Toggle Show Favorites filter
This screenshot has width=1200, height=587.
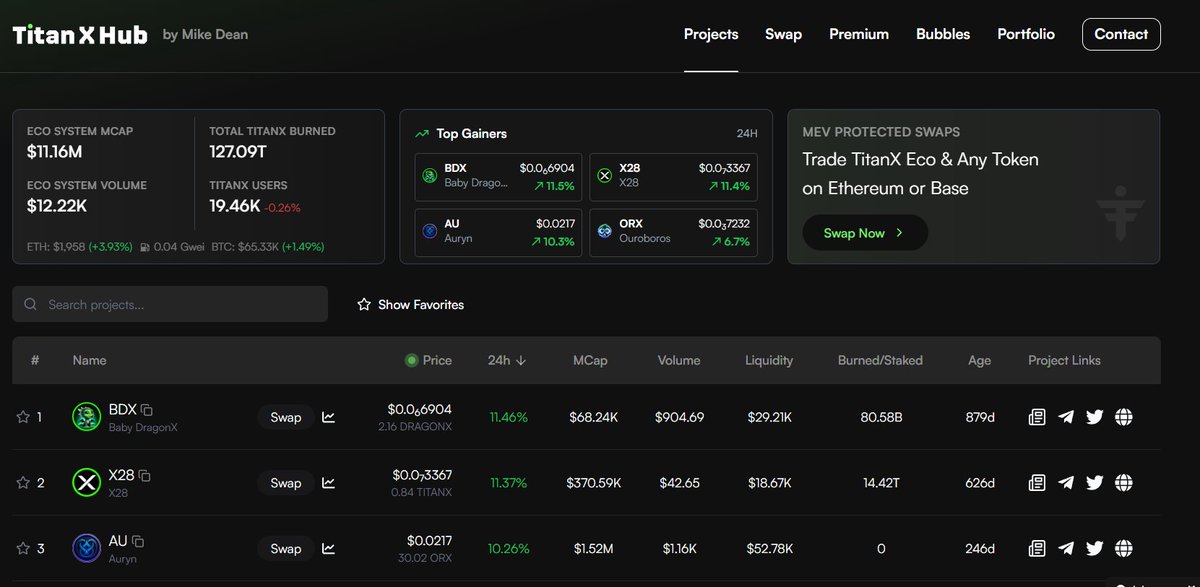410,304
